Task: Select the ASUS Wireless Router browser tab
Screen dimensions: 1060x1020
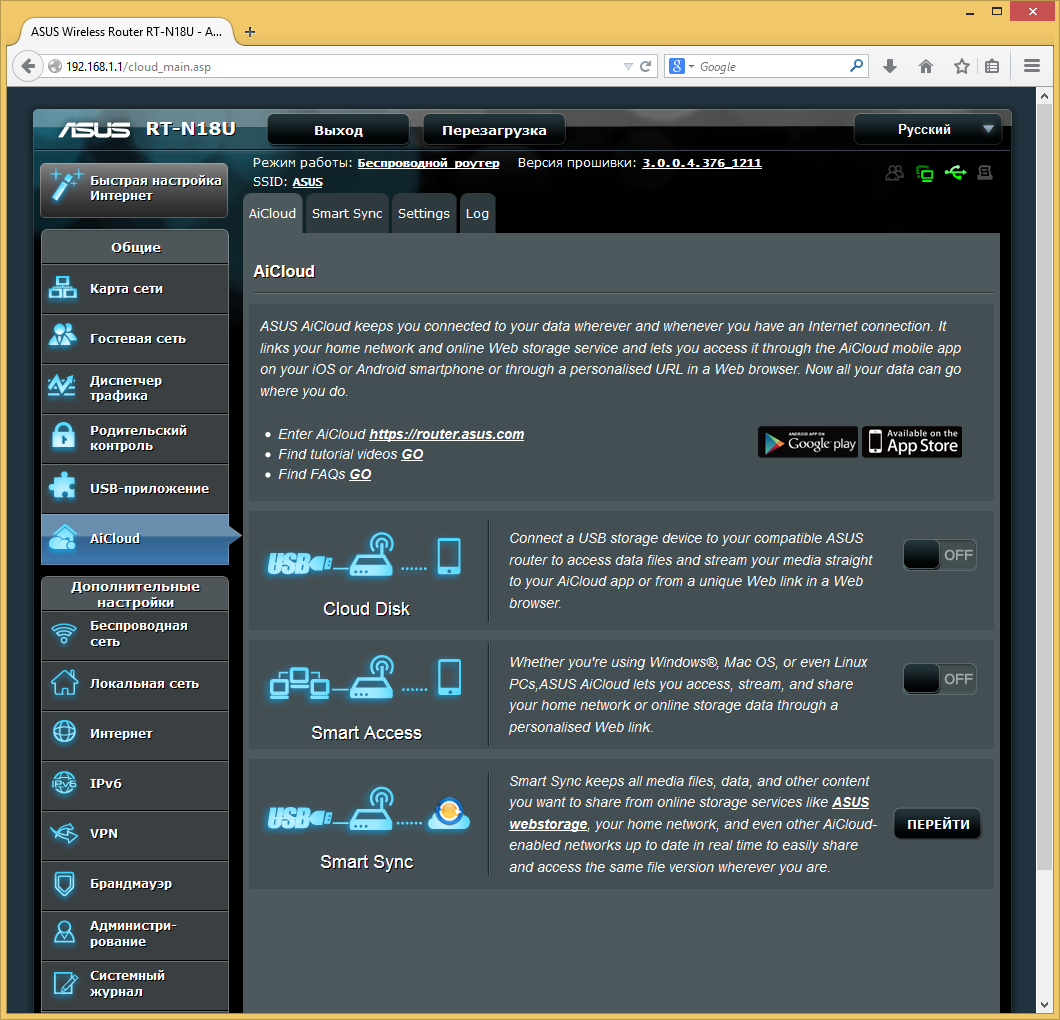Action: tap(126, 32)
